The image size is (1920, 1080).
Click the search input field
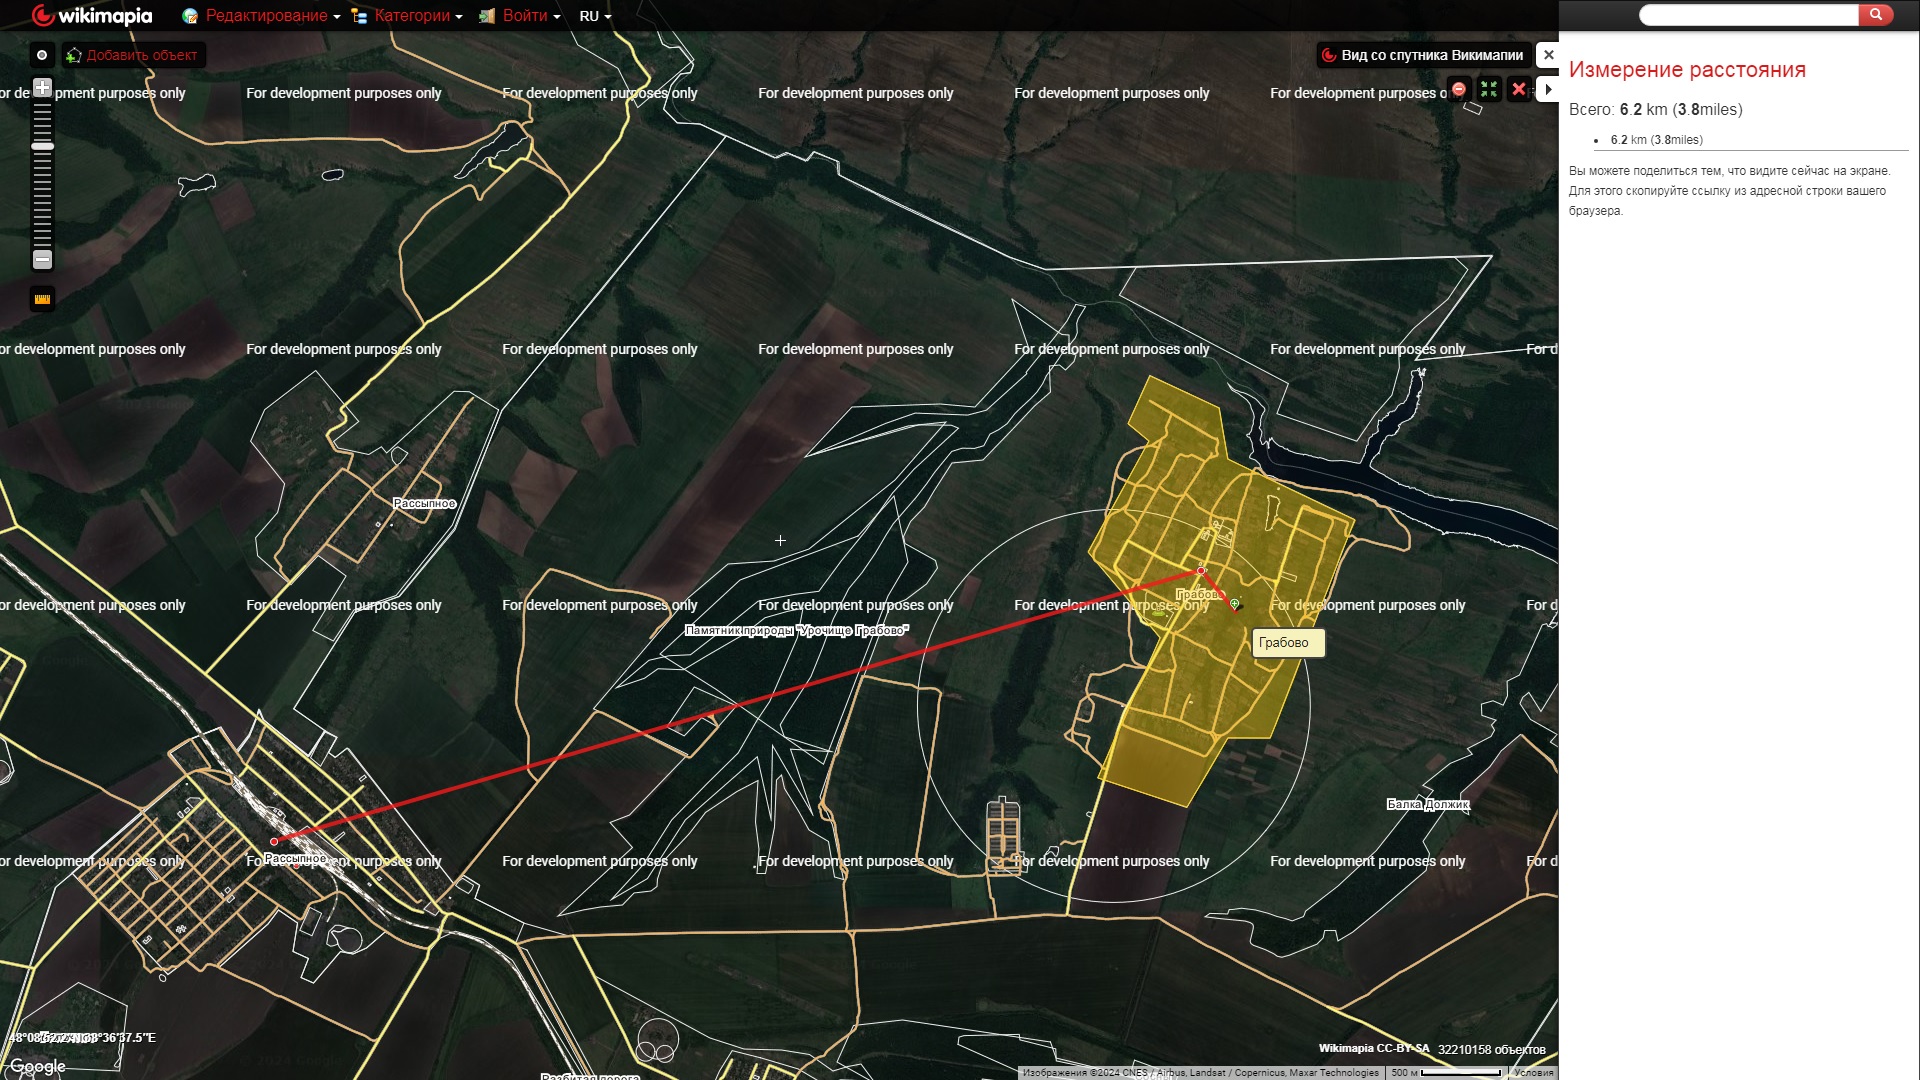[x=1748, y=15]
